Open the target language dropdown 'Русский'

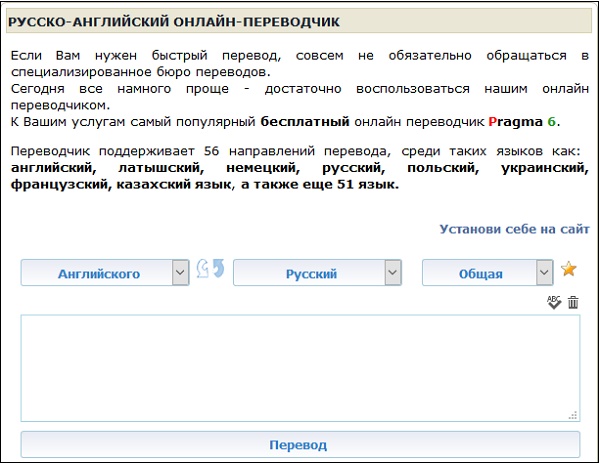pyautogui.click(x=310, y=273)
